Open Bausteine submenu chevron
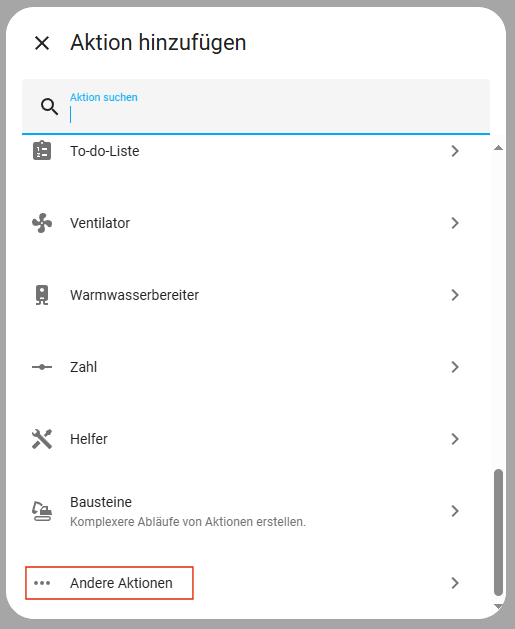Image resolution: width=515 pixels, height=629 pixels. point(454,511)
